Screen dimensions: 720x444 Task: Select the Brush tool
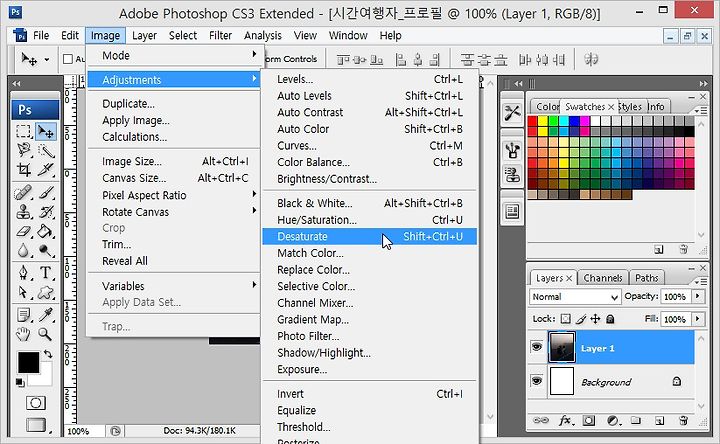[x=46, y=192]
